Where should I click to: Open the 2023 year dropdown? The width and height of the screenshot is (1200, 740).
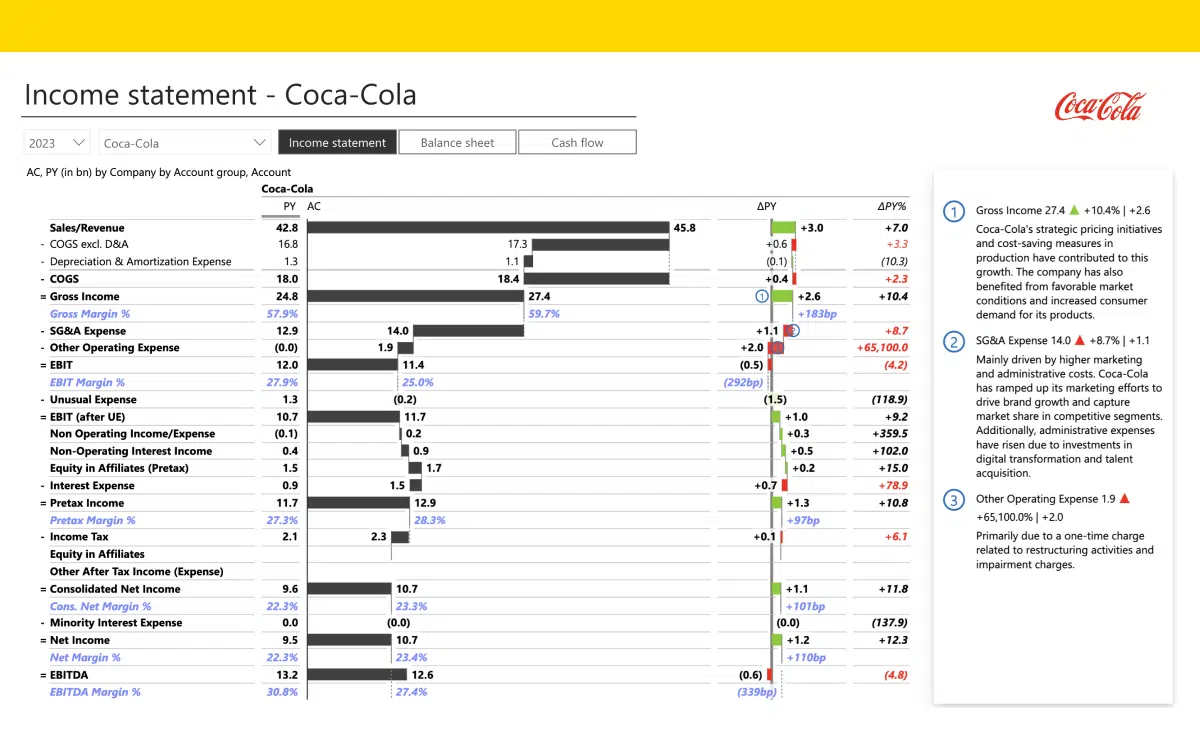click(x=56, y=142)
